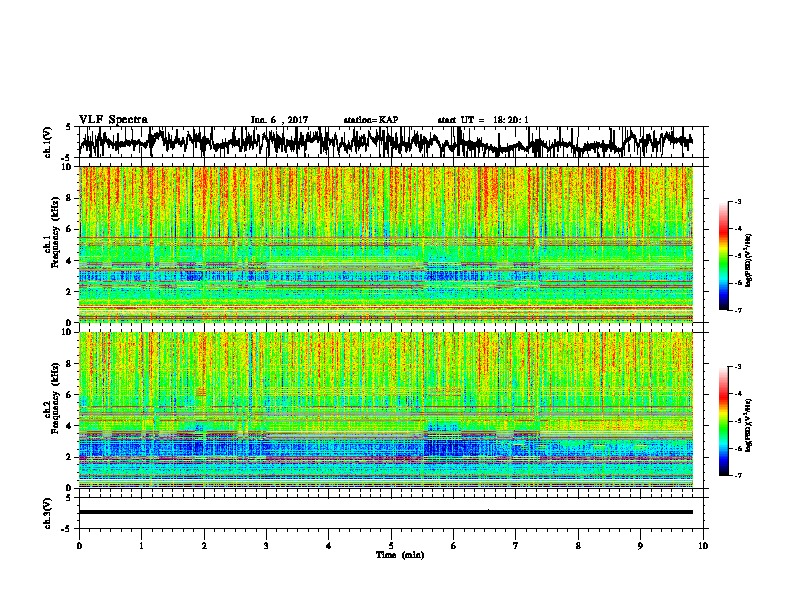Click the ch.1 spectrogram color bar
The width and height of the screenshot is (792, 612).
723,256
